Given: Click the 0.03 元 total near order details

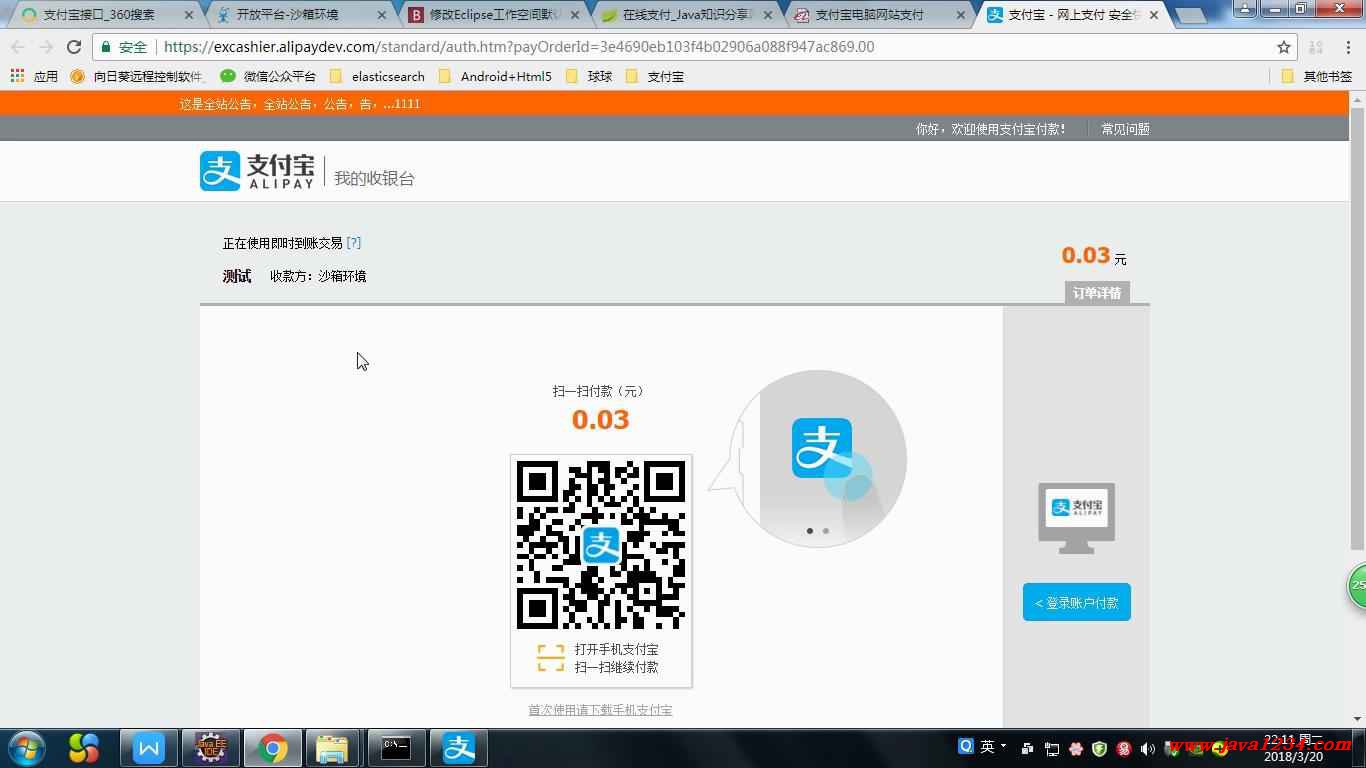Looking at the screenshot, I should pyautogui.click(x=1094, y=256).
